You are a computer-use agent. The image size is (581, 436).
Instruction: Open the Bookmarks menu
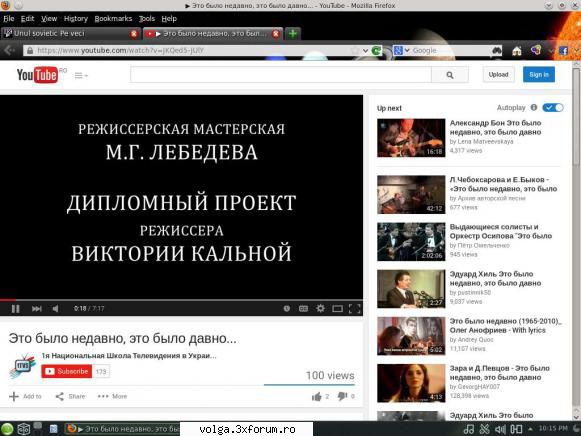coord(113,19)
